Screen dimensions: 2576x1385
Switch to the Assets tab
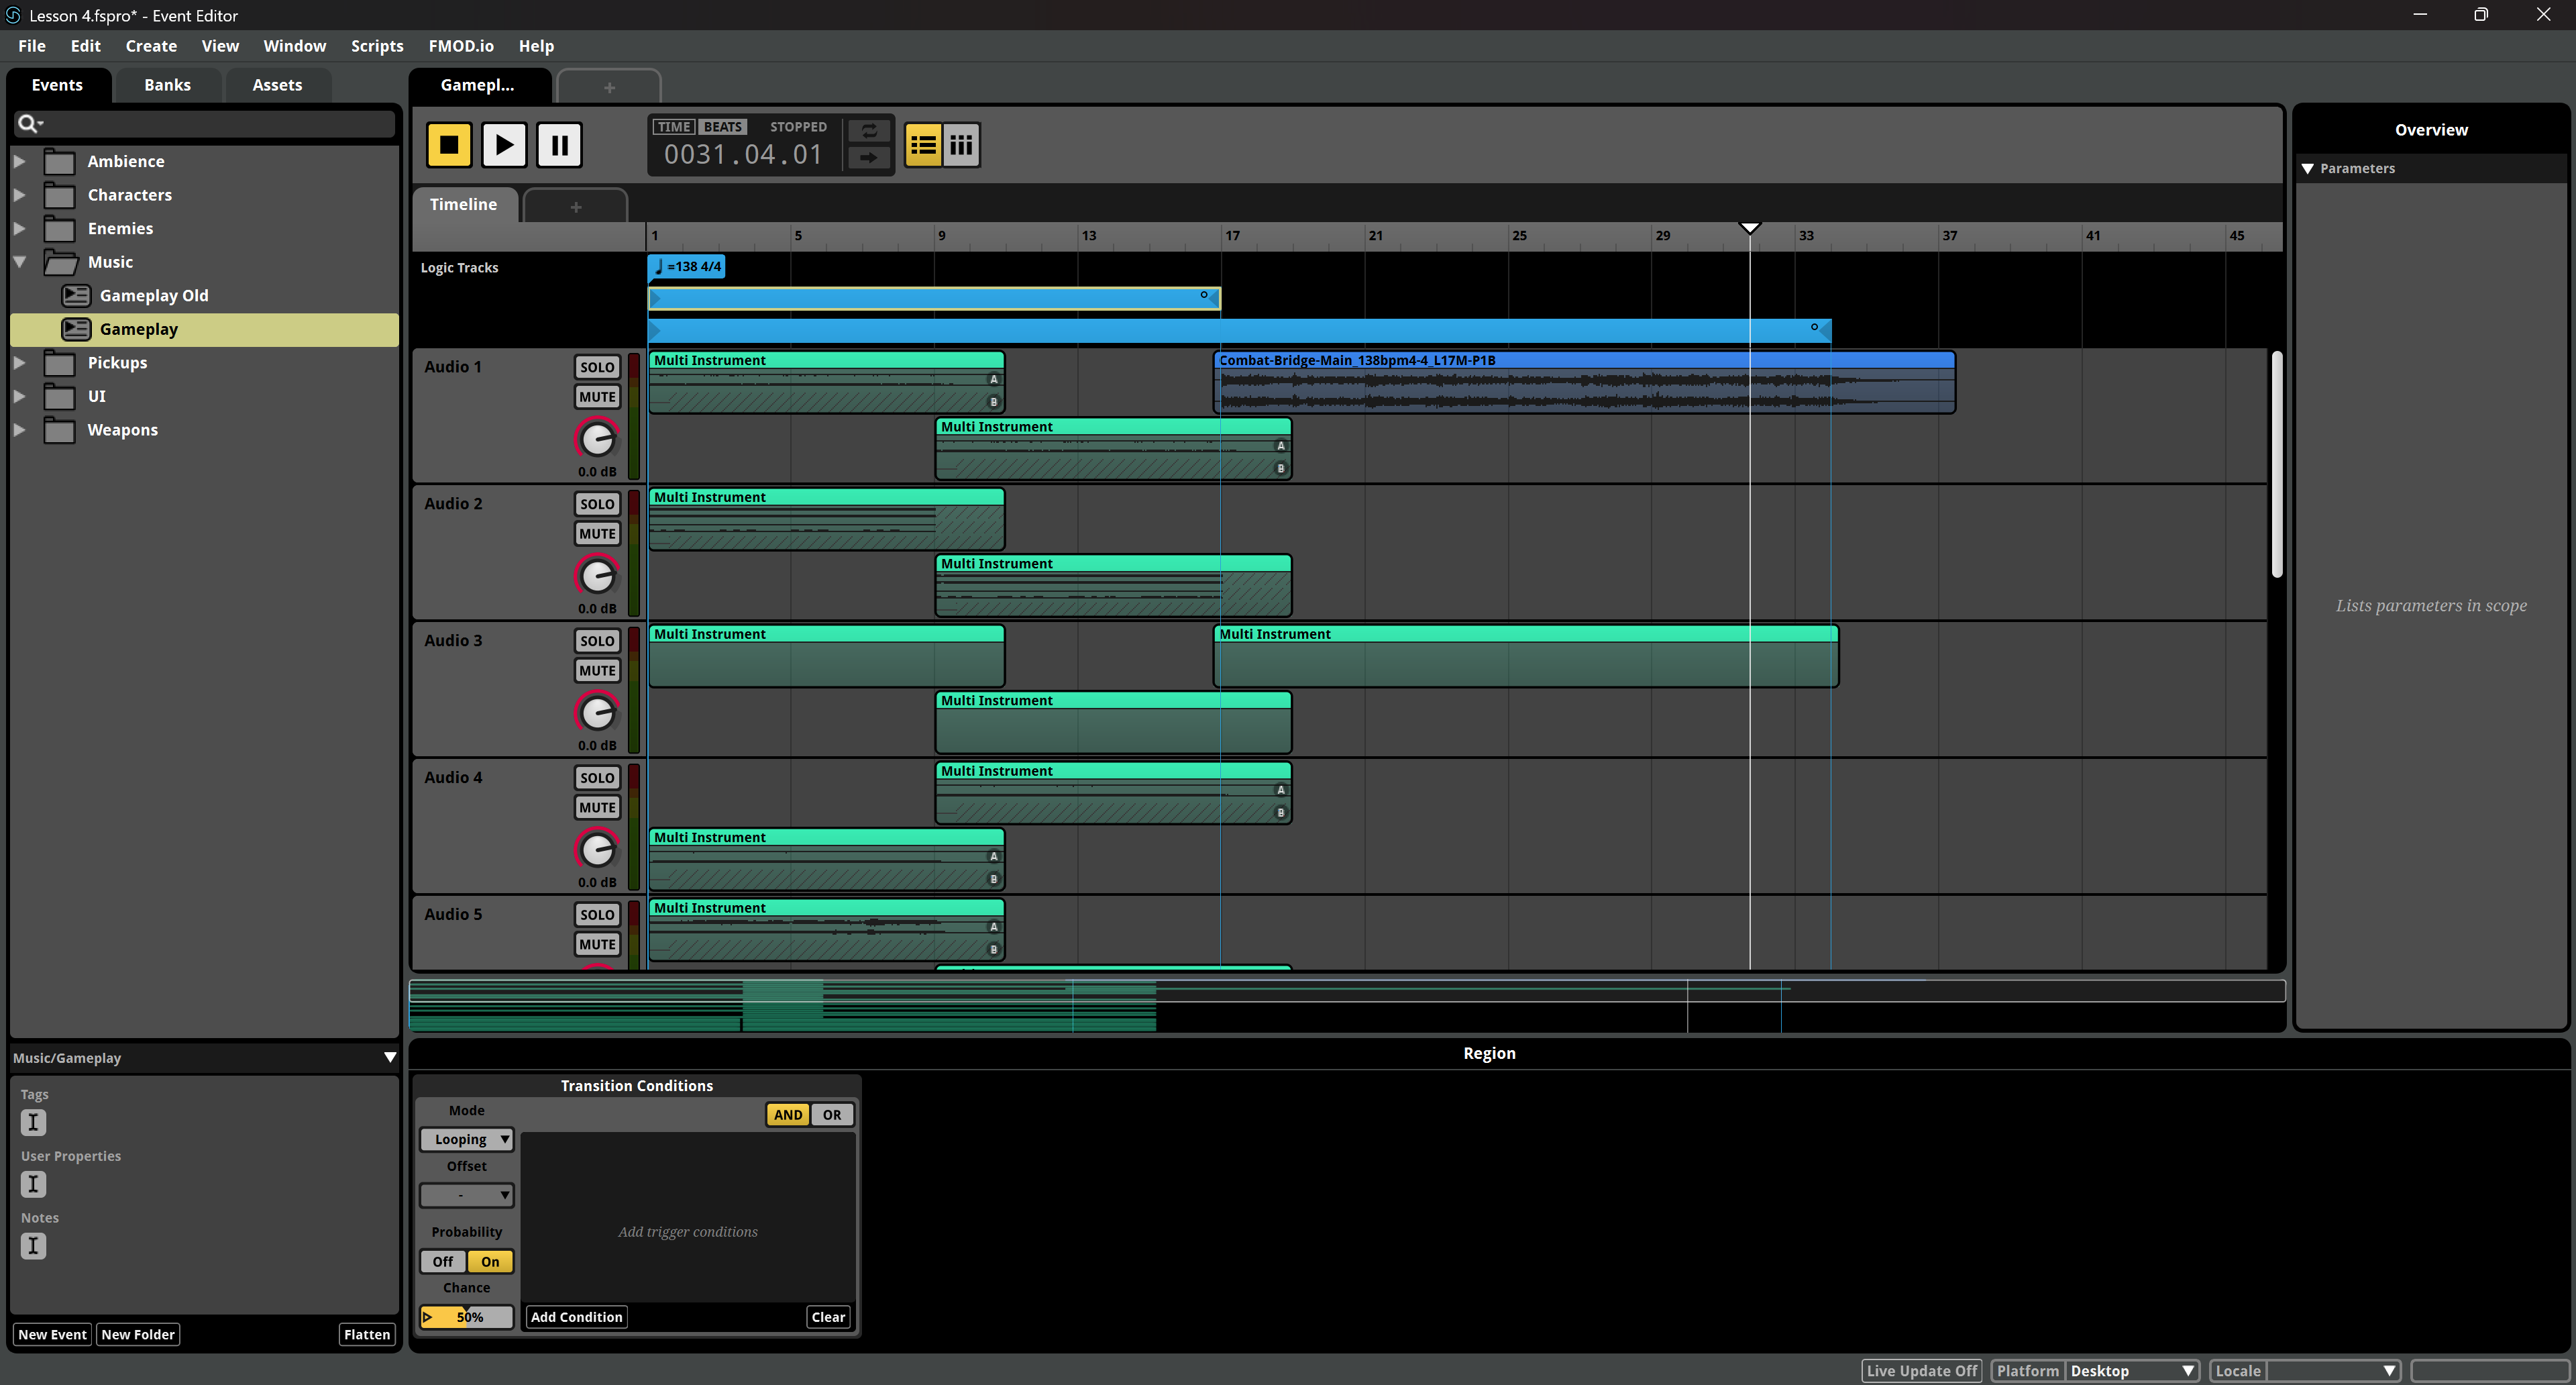(277, 85)
